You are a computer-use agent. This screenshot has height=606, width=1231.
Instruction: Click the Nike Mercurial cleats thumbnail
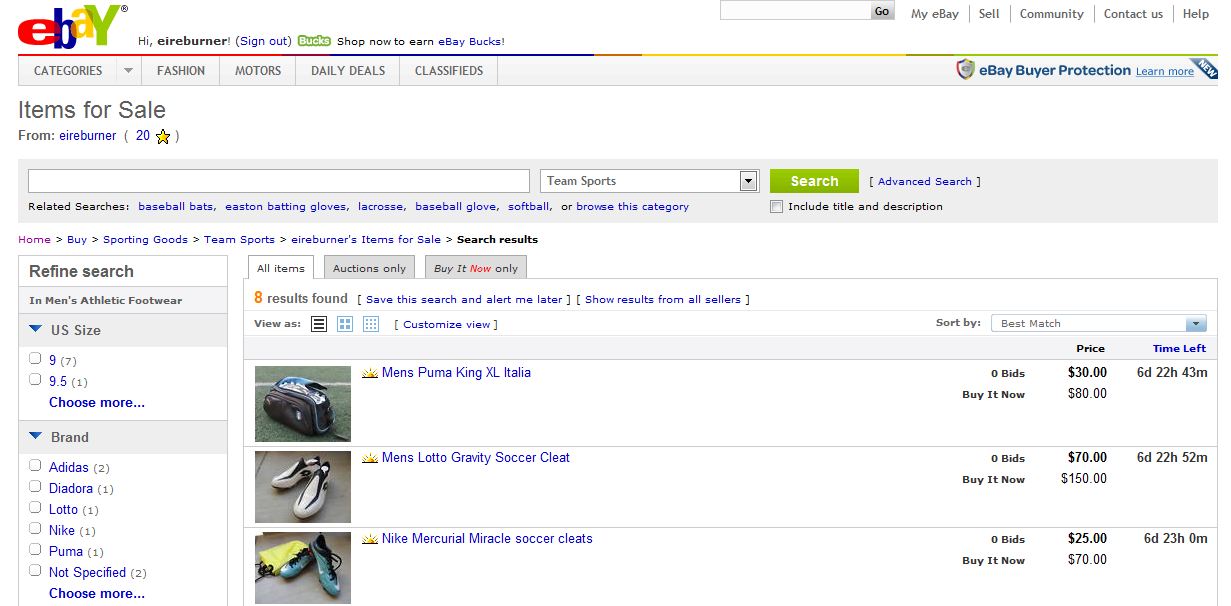[x=303, y=567]
